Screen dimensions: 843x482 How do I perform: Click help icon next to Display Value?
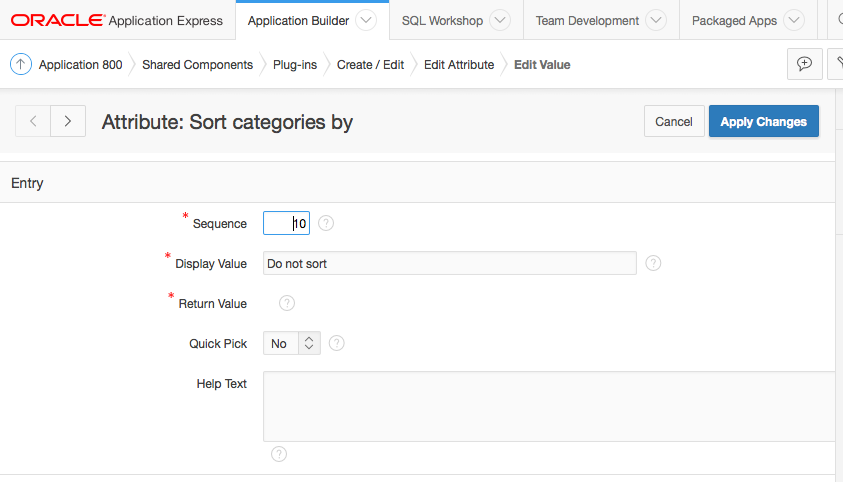coord(653,263)
